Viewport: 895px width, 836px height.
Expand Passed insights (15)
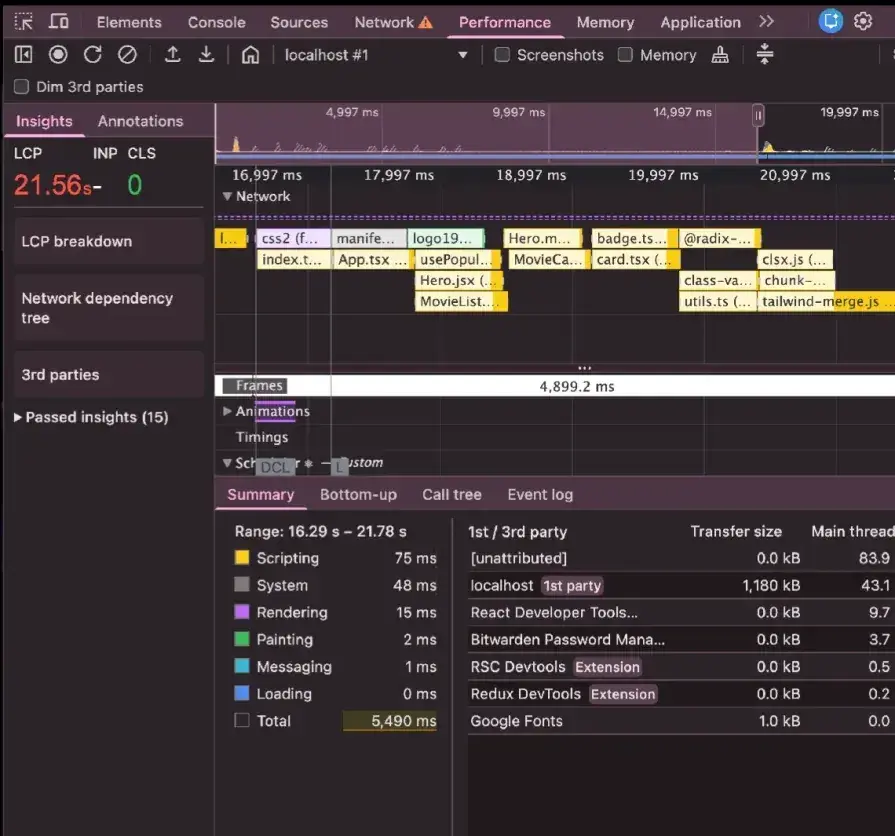click(91, 417)
